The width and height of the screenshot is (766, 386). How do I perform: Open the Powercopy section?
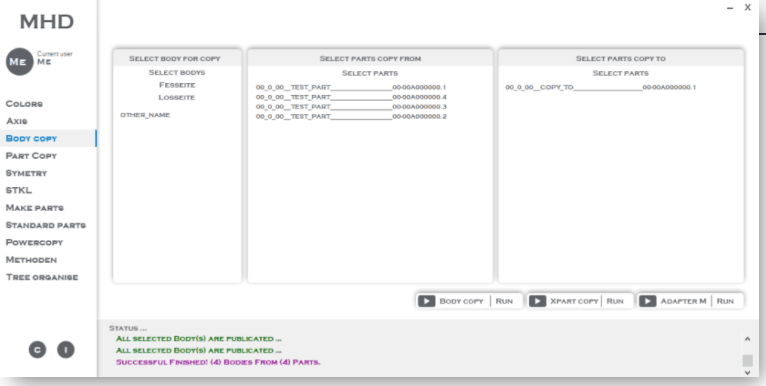pyautogui.click(x=34, y=242)
